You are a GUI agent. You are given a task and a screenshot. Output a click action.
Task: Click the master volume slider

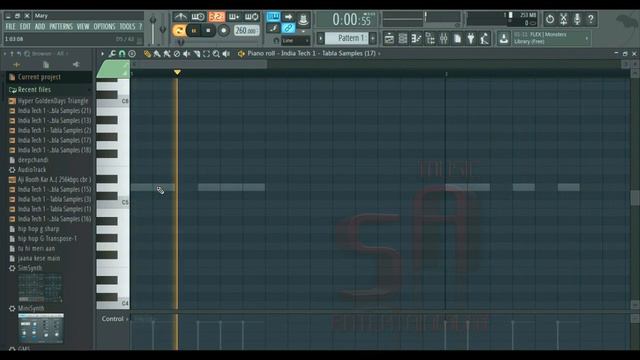pyautogui.click(x=153, y=29)
